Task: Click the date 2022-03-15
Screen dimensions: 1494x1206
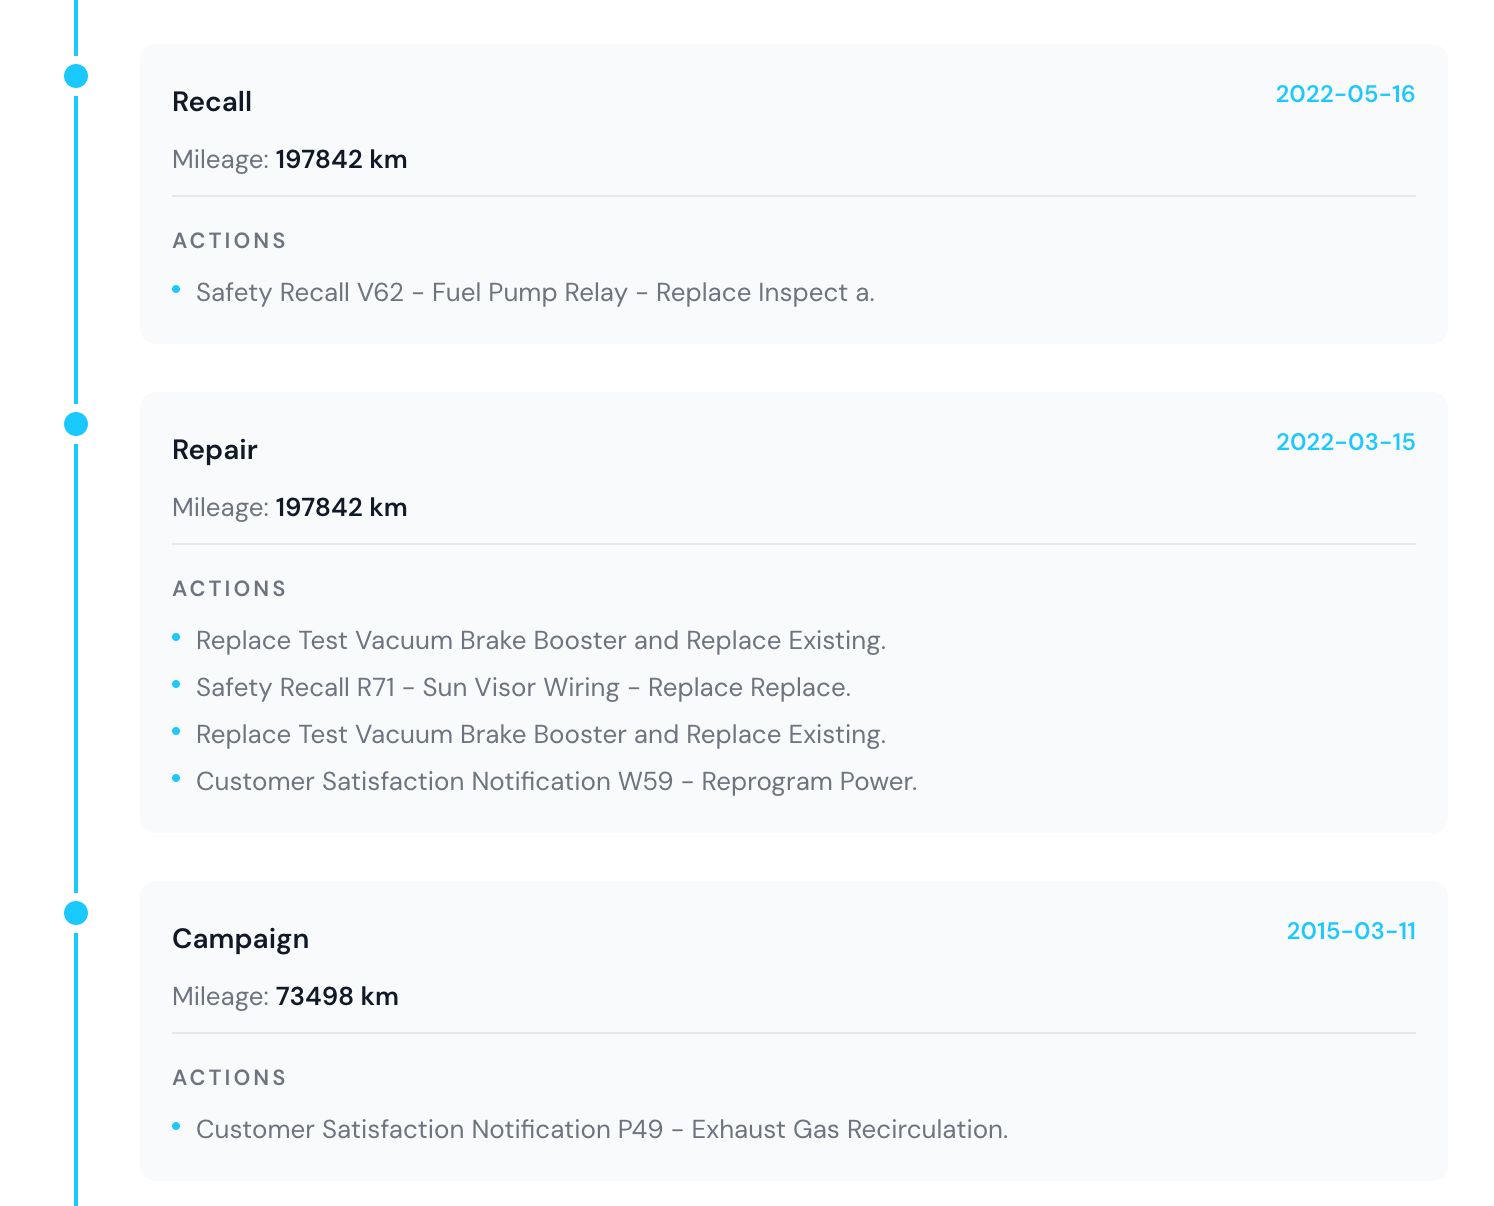Action: [1345, 442]
